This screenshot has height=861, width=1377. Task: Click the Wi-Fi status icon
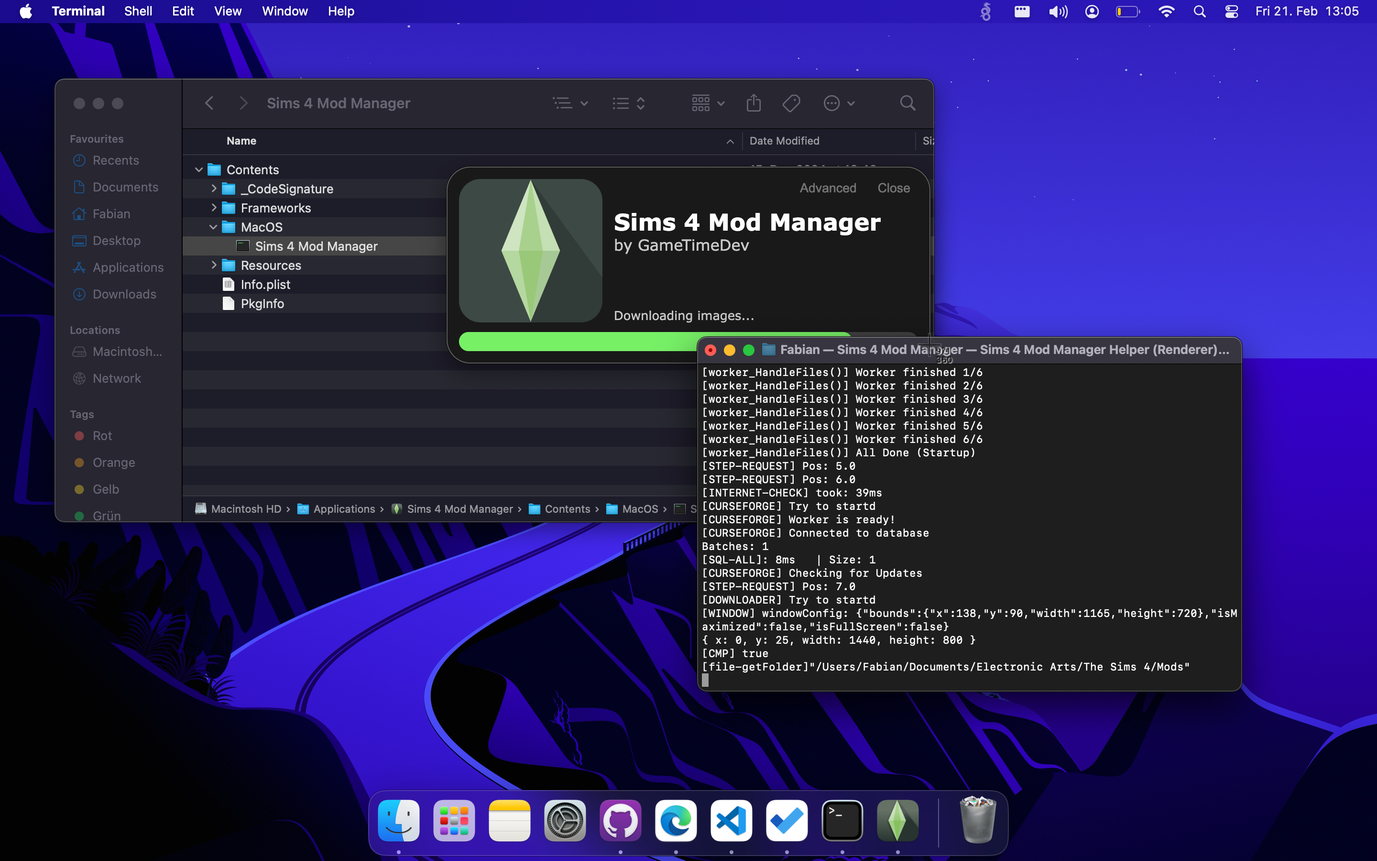1166,11
